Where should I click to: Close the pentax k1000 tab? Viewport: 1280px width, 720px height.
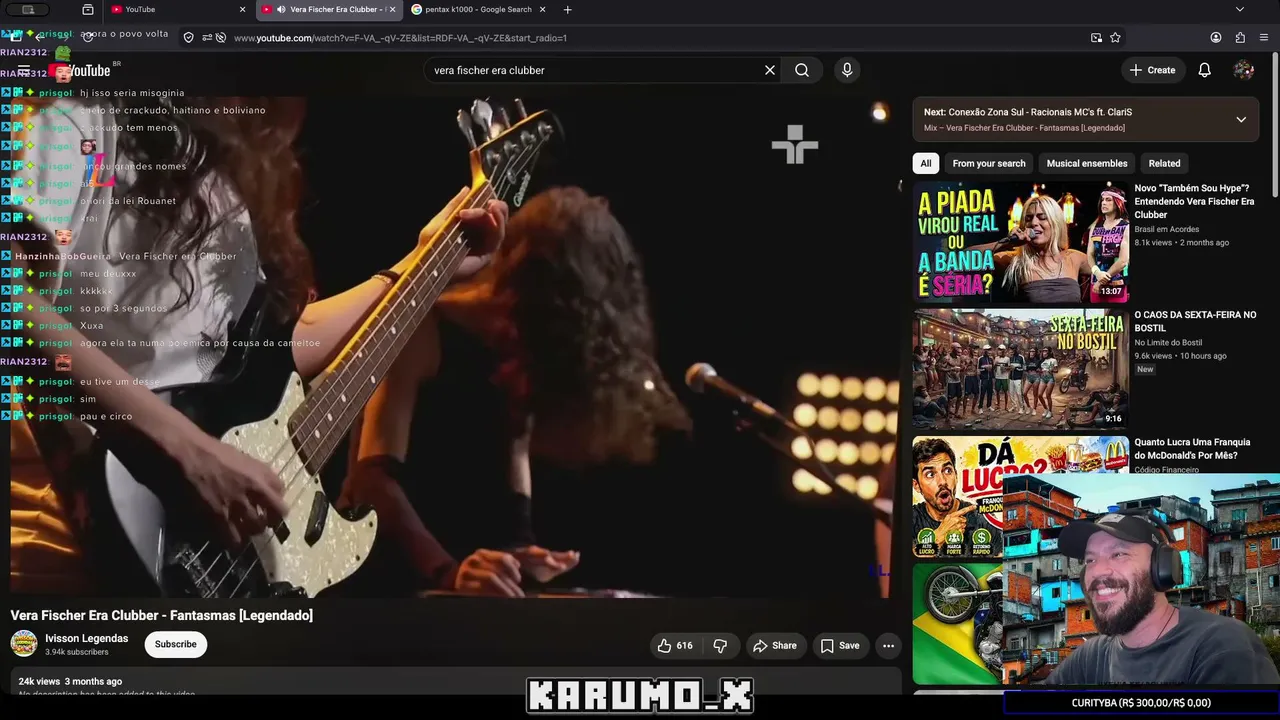[x=542, y=10]
